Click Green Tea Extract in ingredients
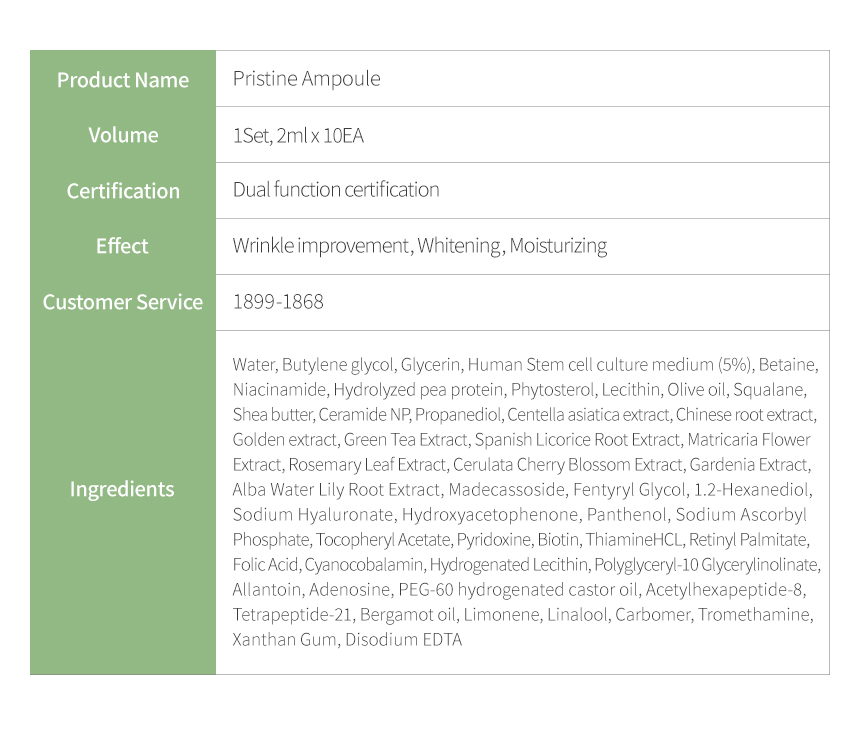860x734 pixels. tap(405, 439)
